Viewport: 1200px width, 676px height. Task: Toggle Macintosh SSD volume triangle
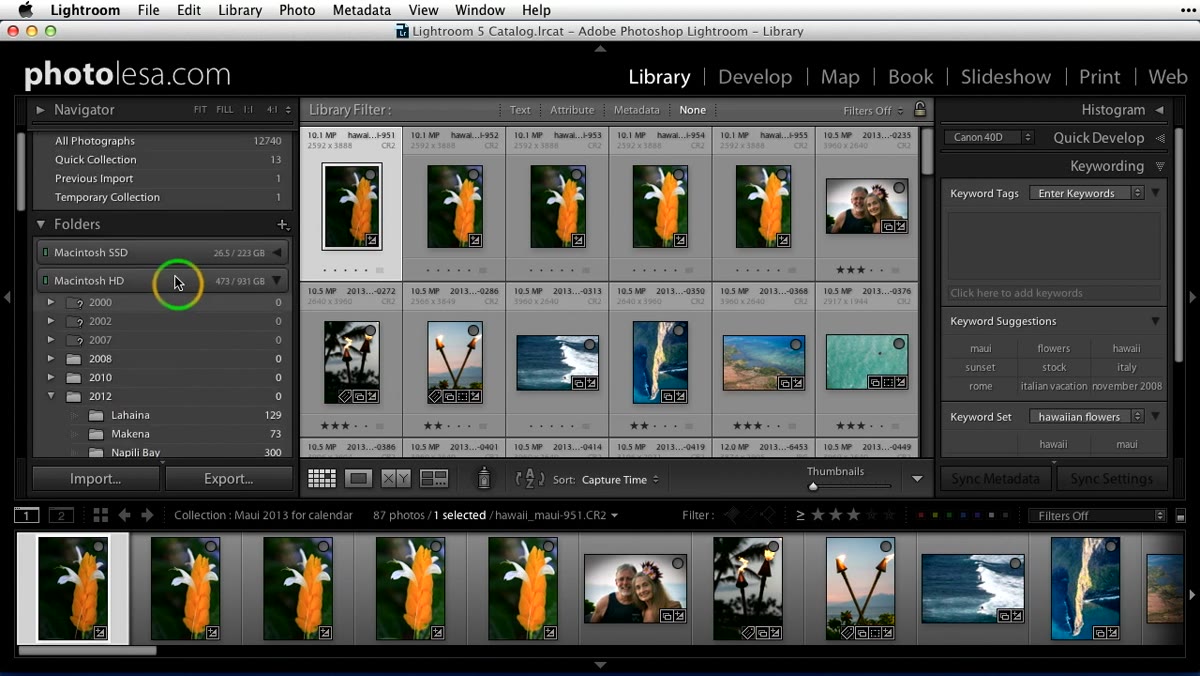tap(277, 253)
